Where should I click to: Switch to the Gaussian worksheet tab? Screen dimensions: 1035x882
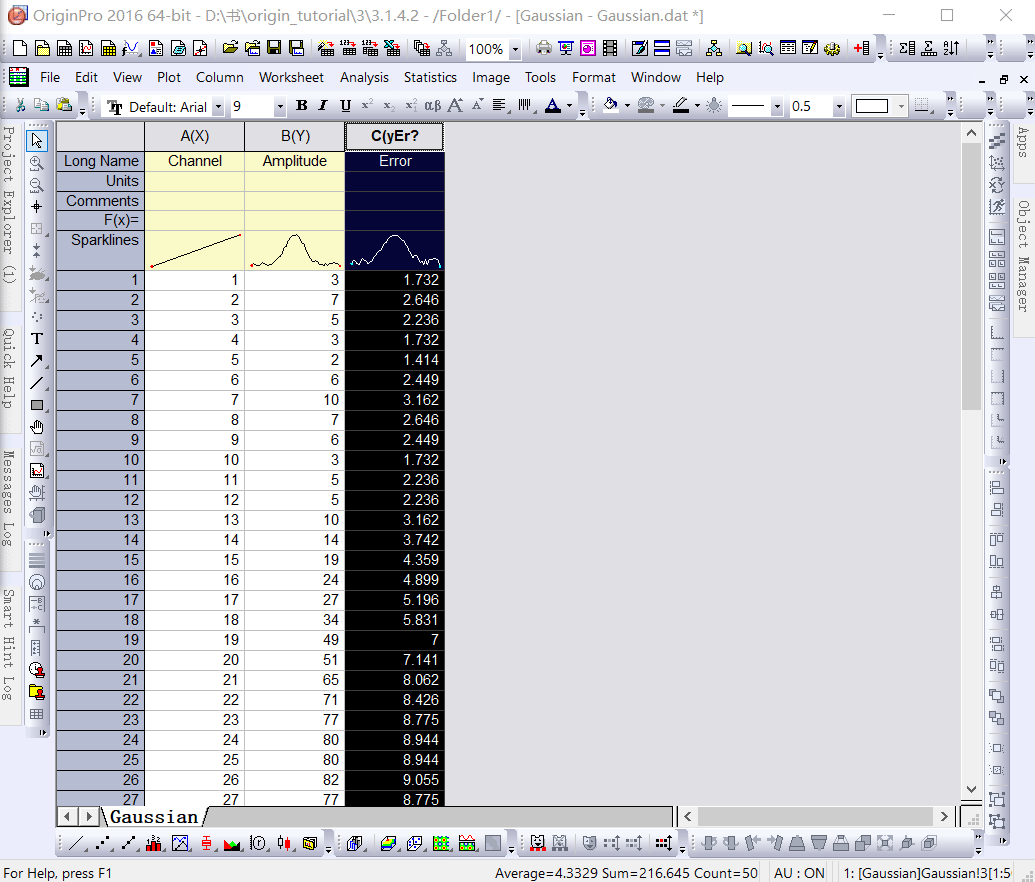point(154,817)
